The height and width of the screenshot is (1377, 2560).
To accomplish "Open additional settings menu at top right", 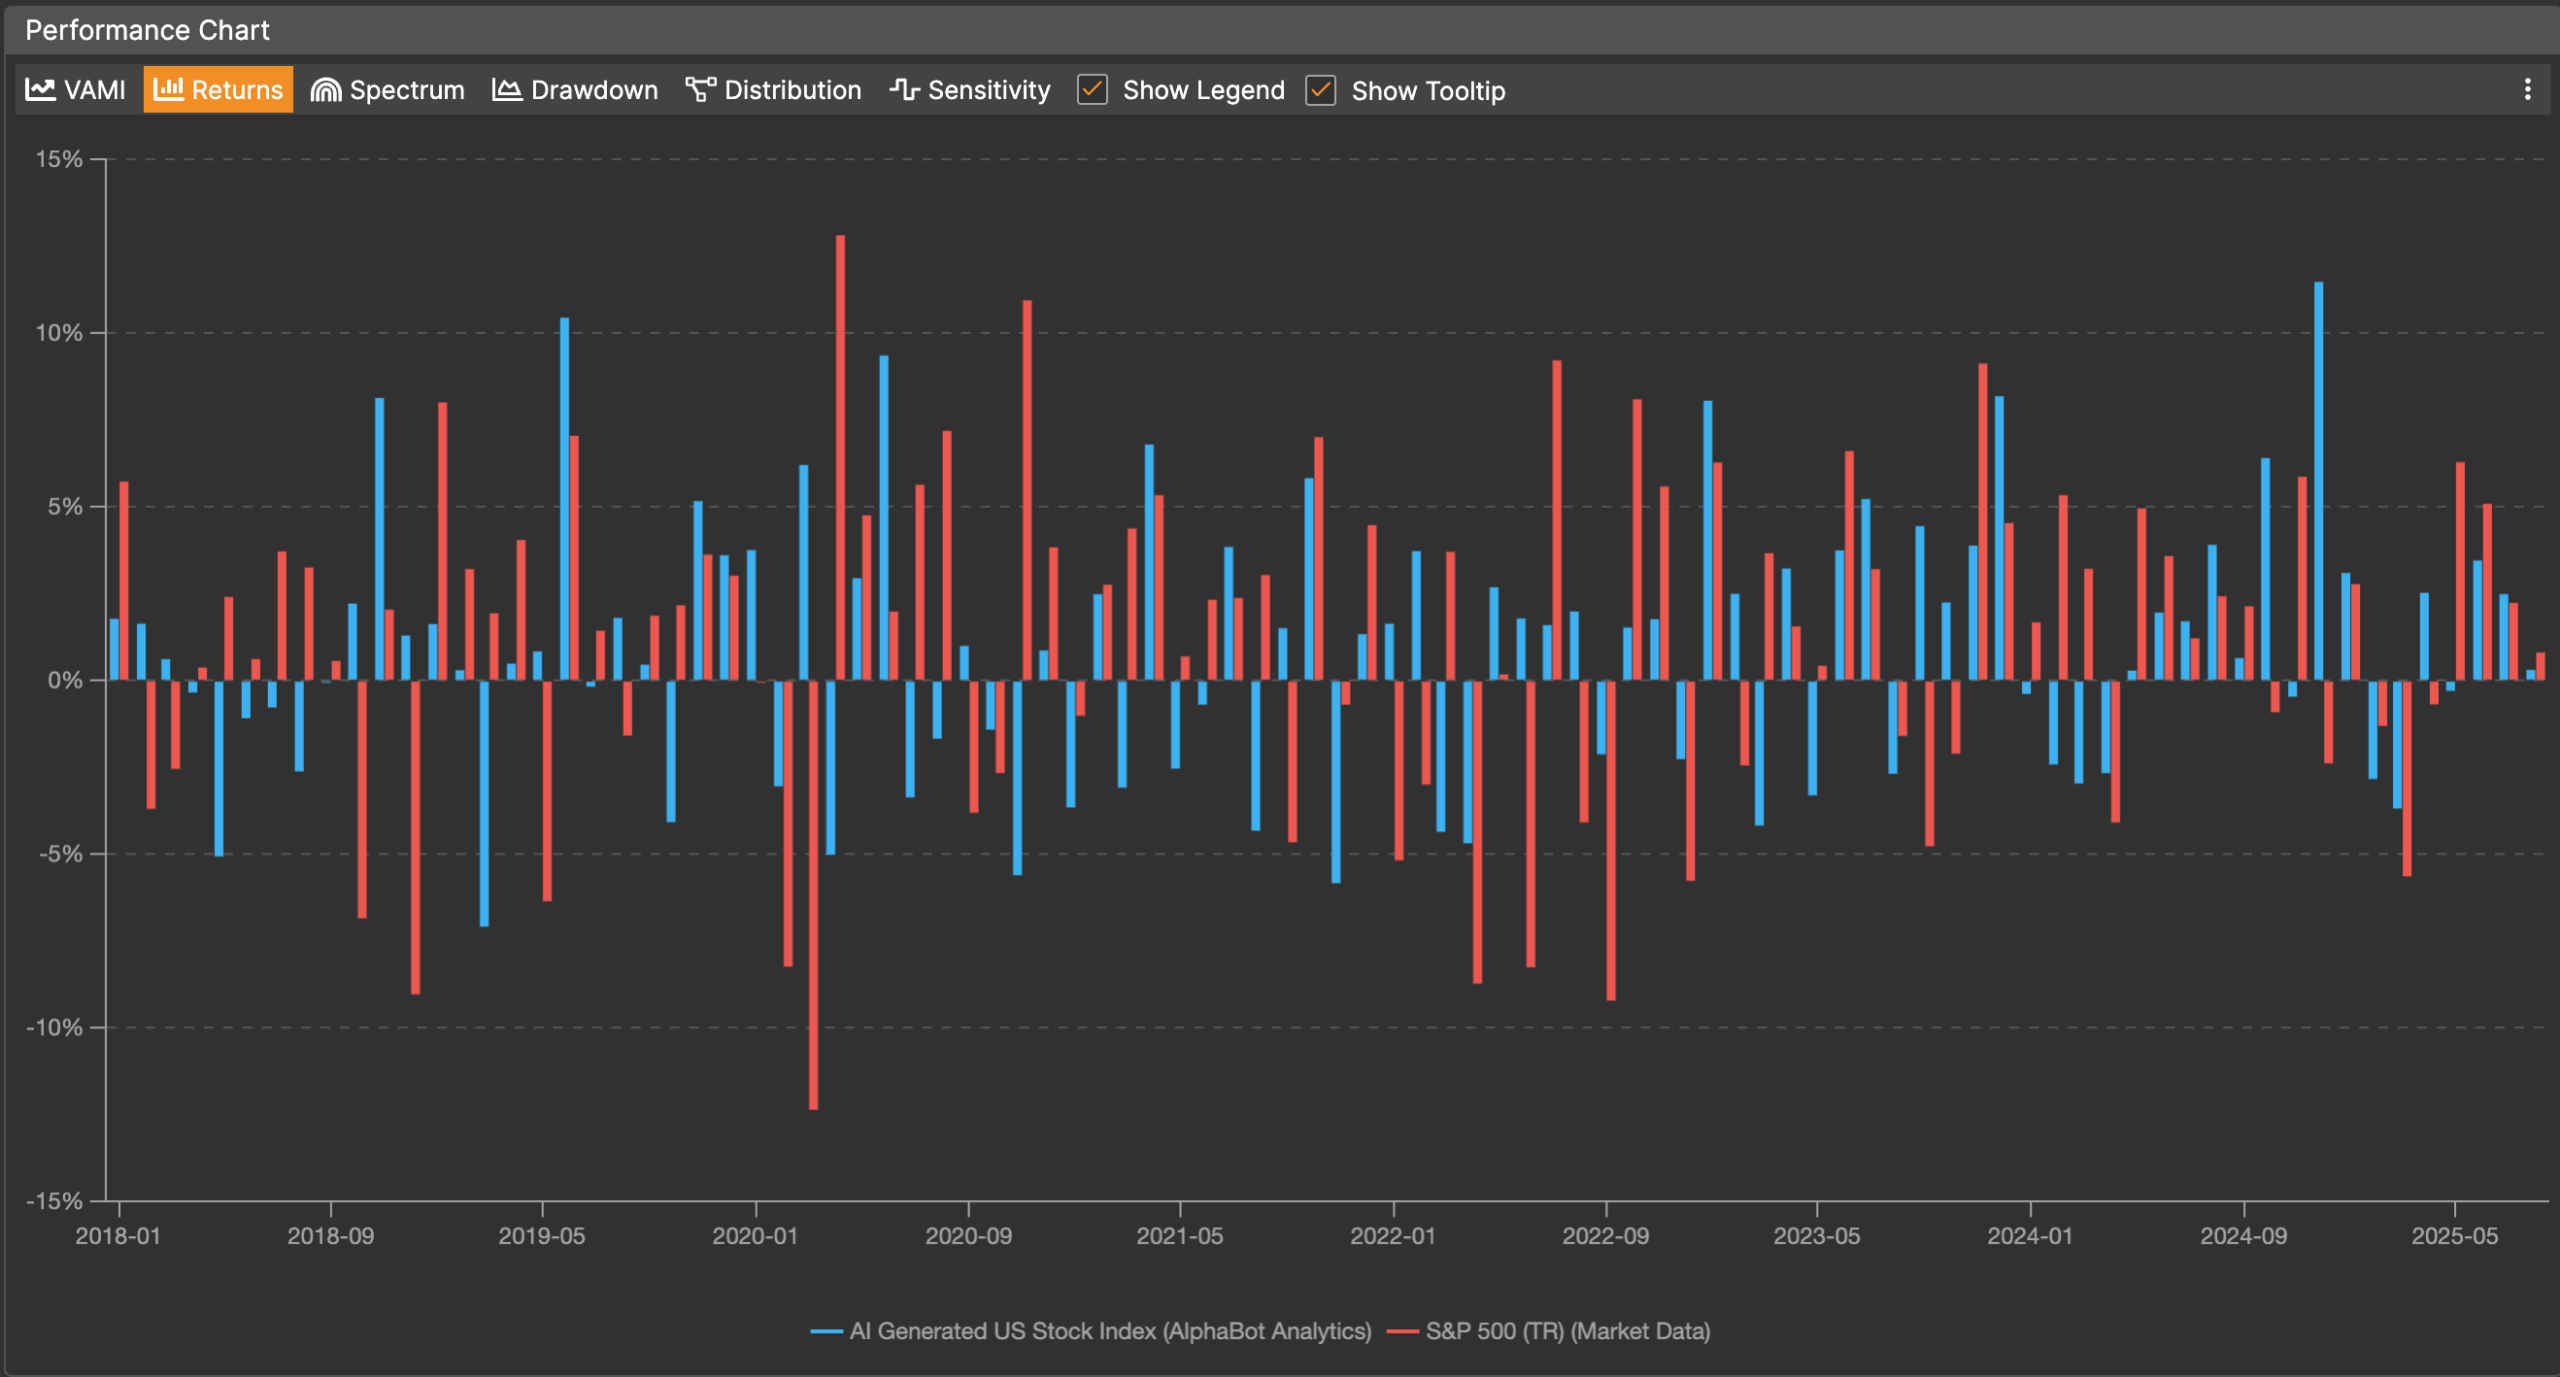I will click(2527, 90).
